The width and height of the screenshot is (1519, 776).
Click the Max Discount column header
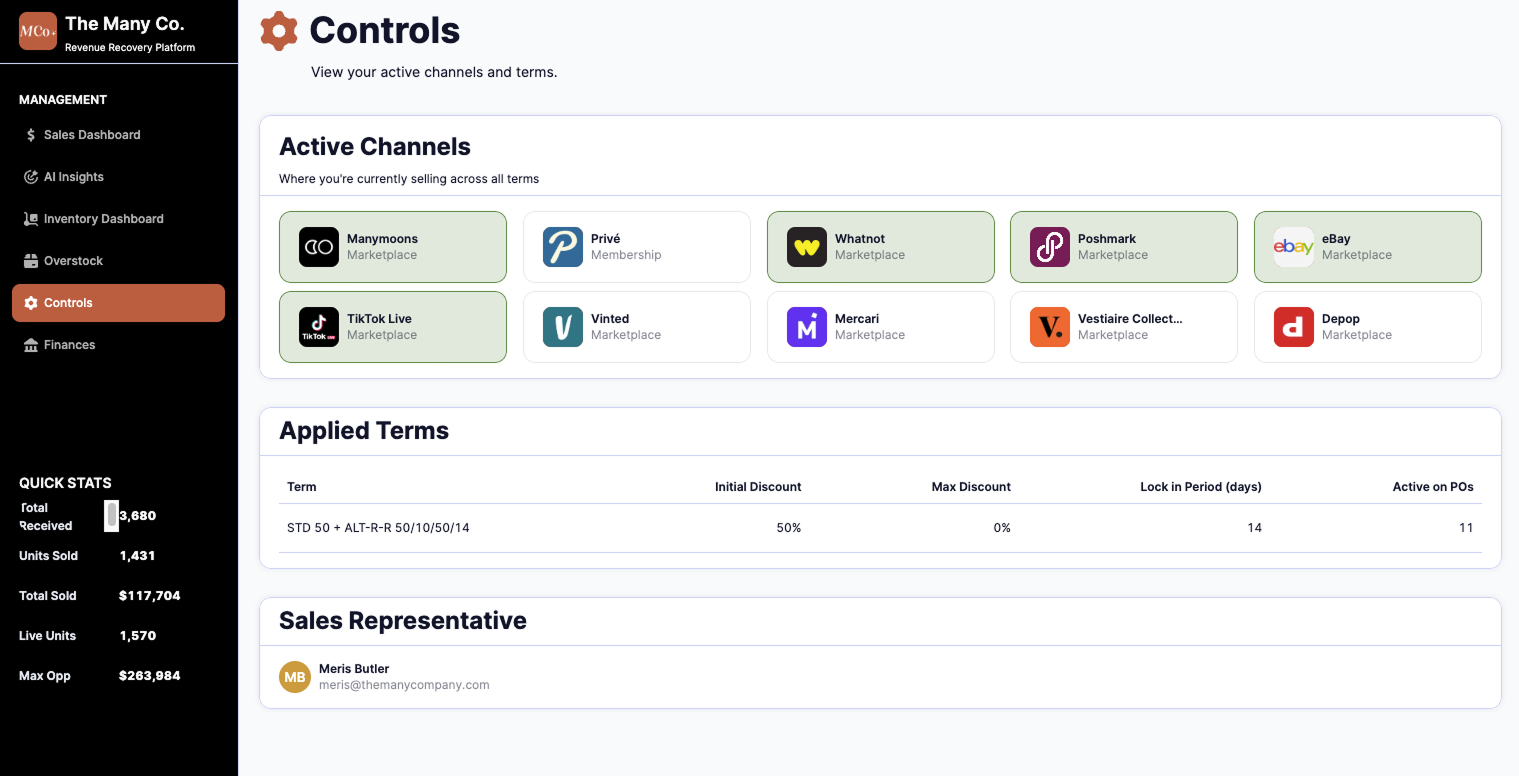[971, 487]
